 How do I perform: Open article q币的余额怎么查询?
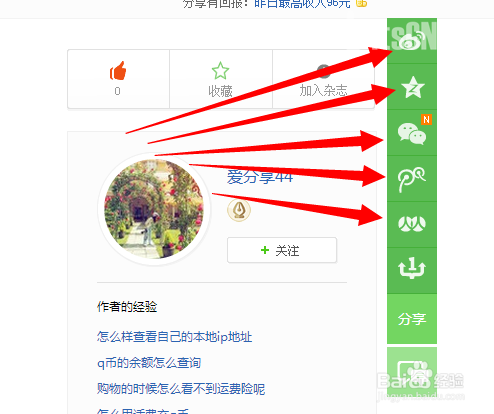[149, 363]
